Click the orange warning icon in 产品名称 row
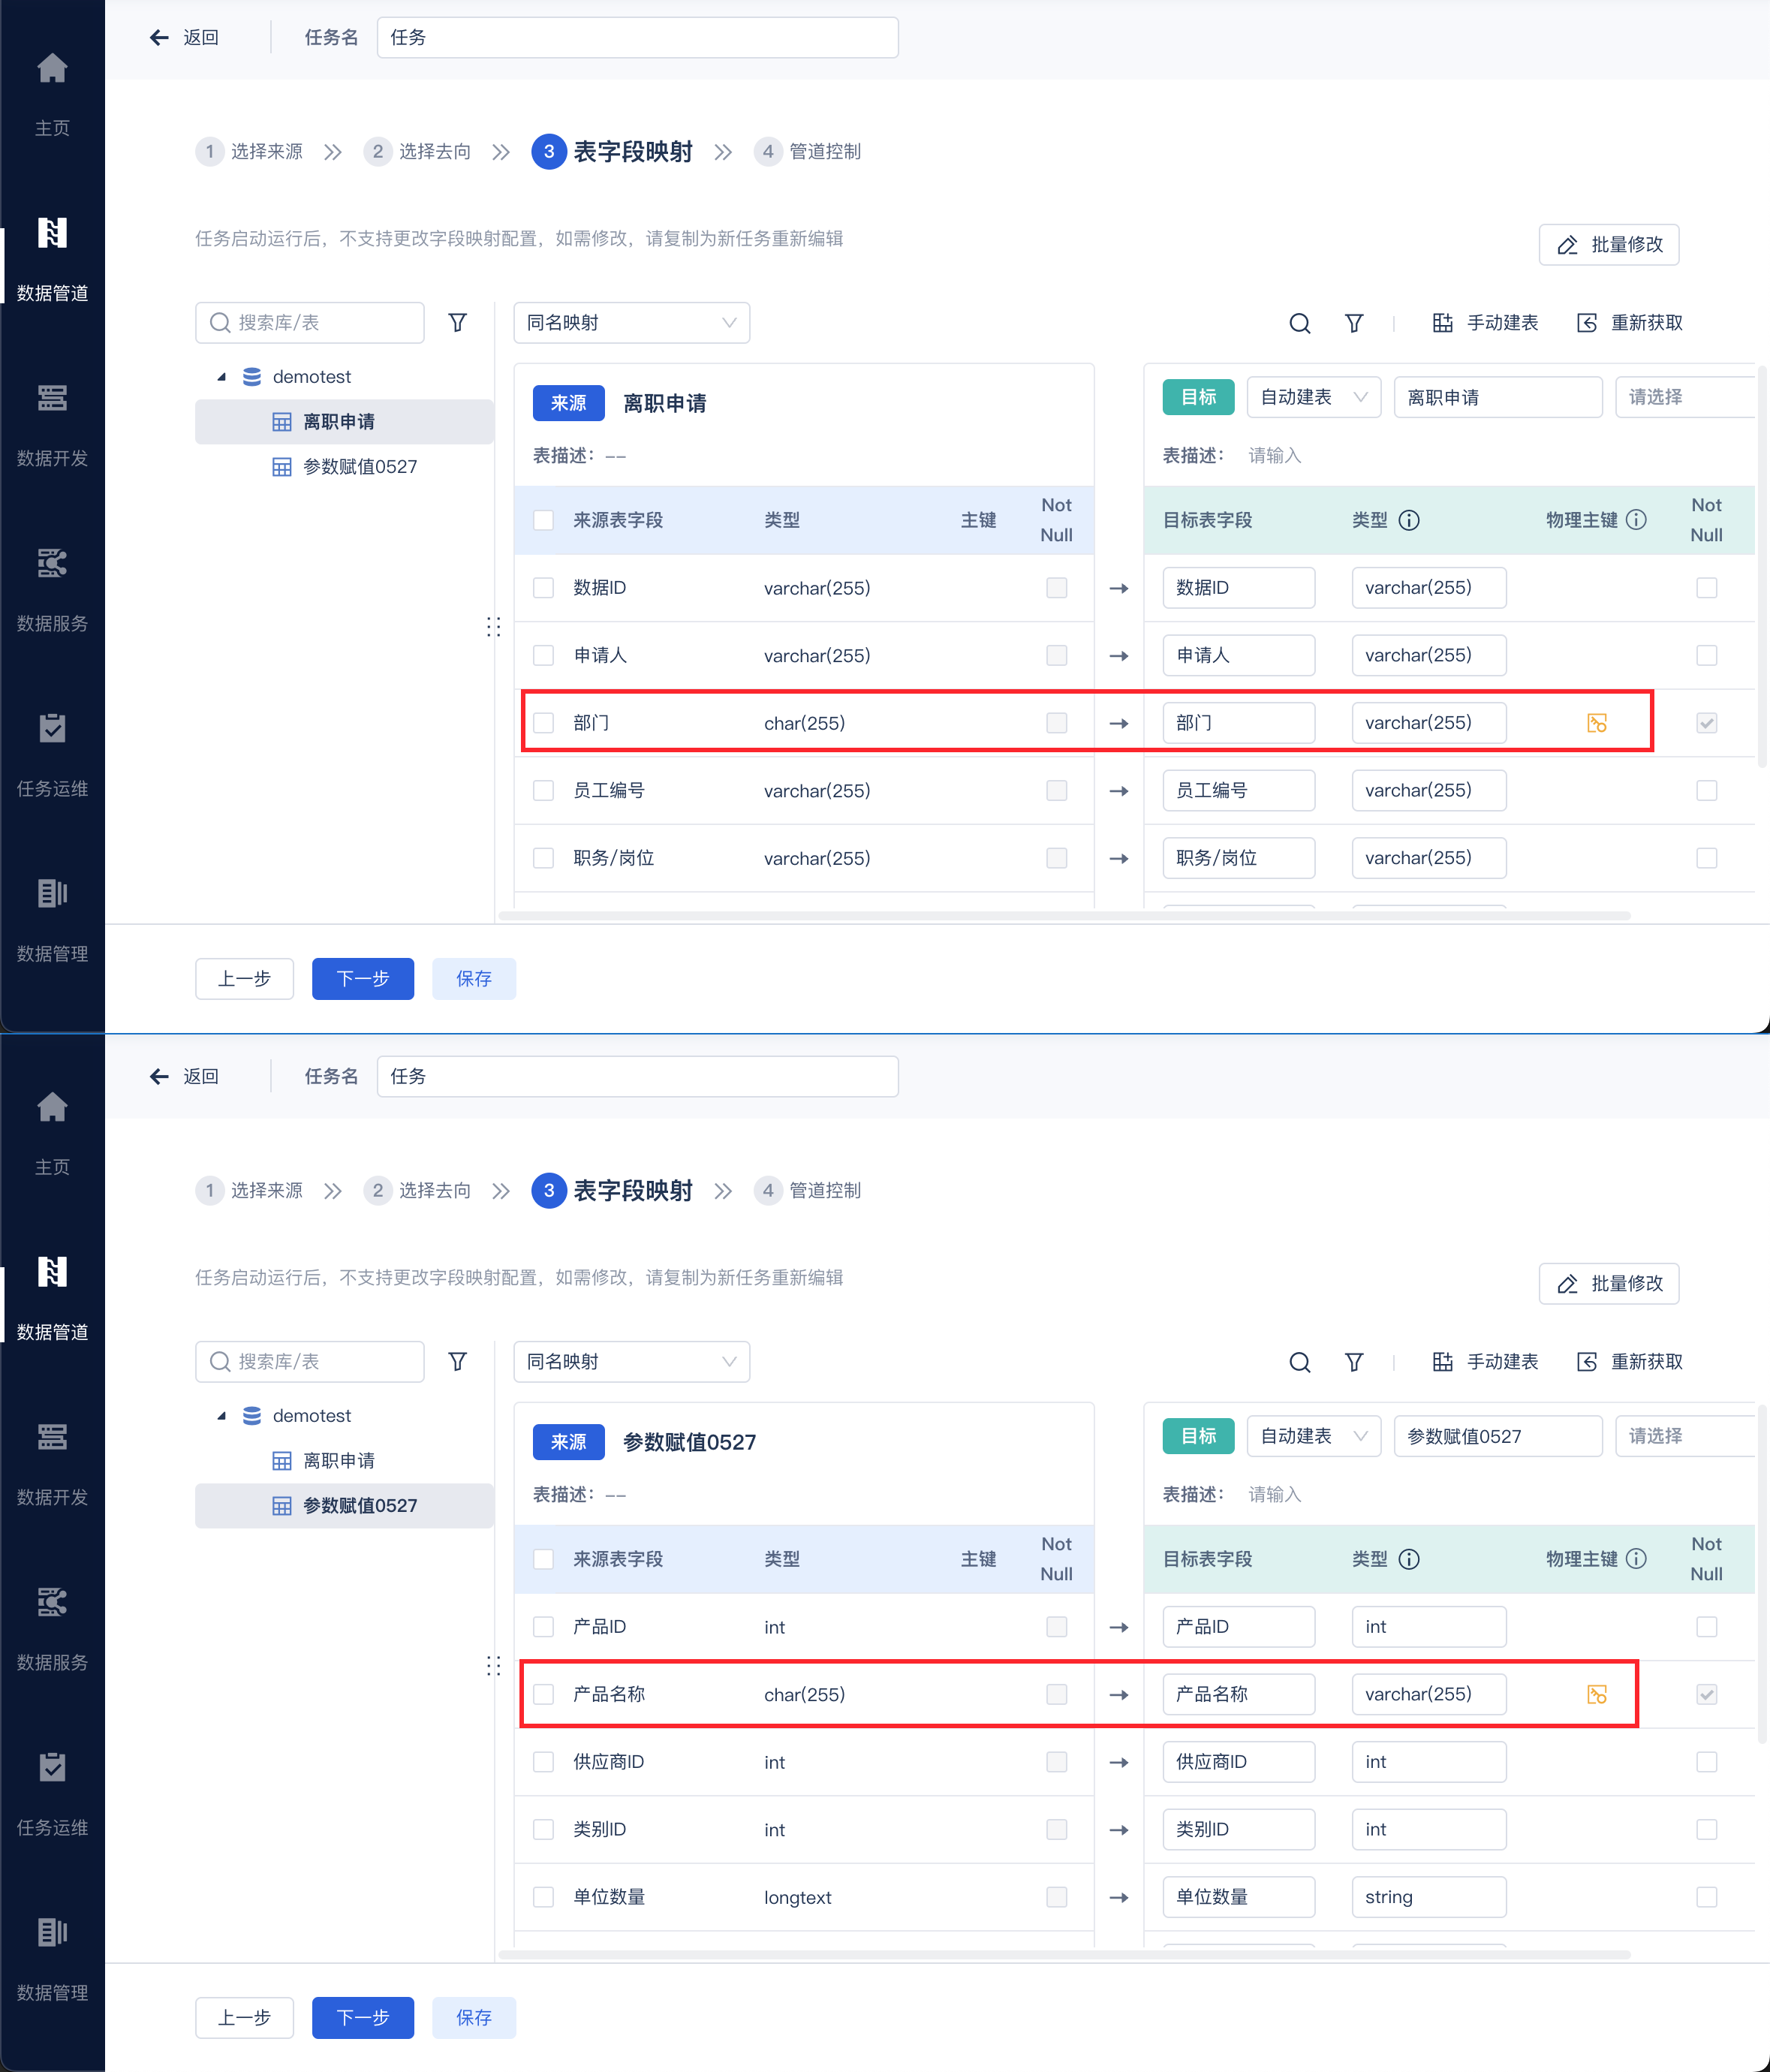The image size is (1770, 2072). (1597, 1694)
